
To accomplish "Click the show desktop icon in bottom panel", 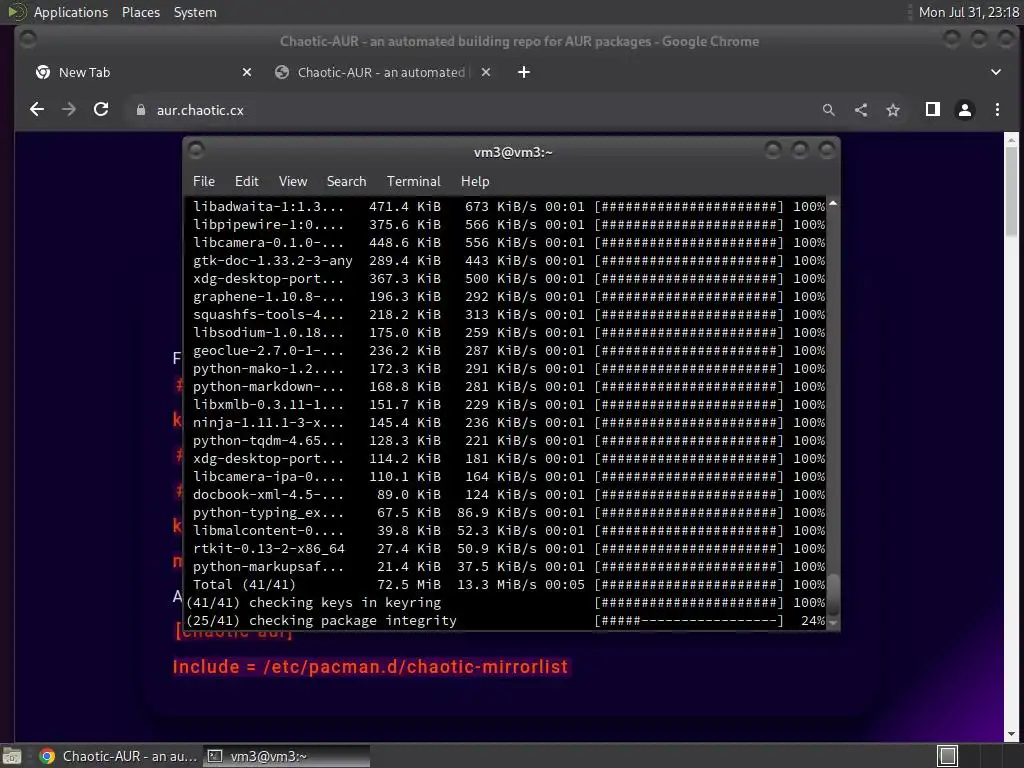I will [x=12, y=756].
